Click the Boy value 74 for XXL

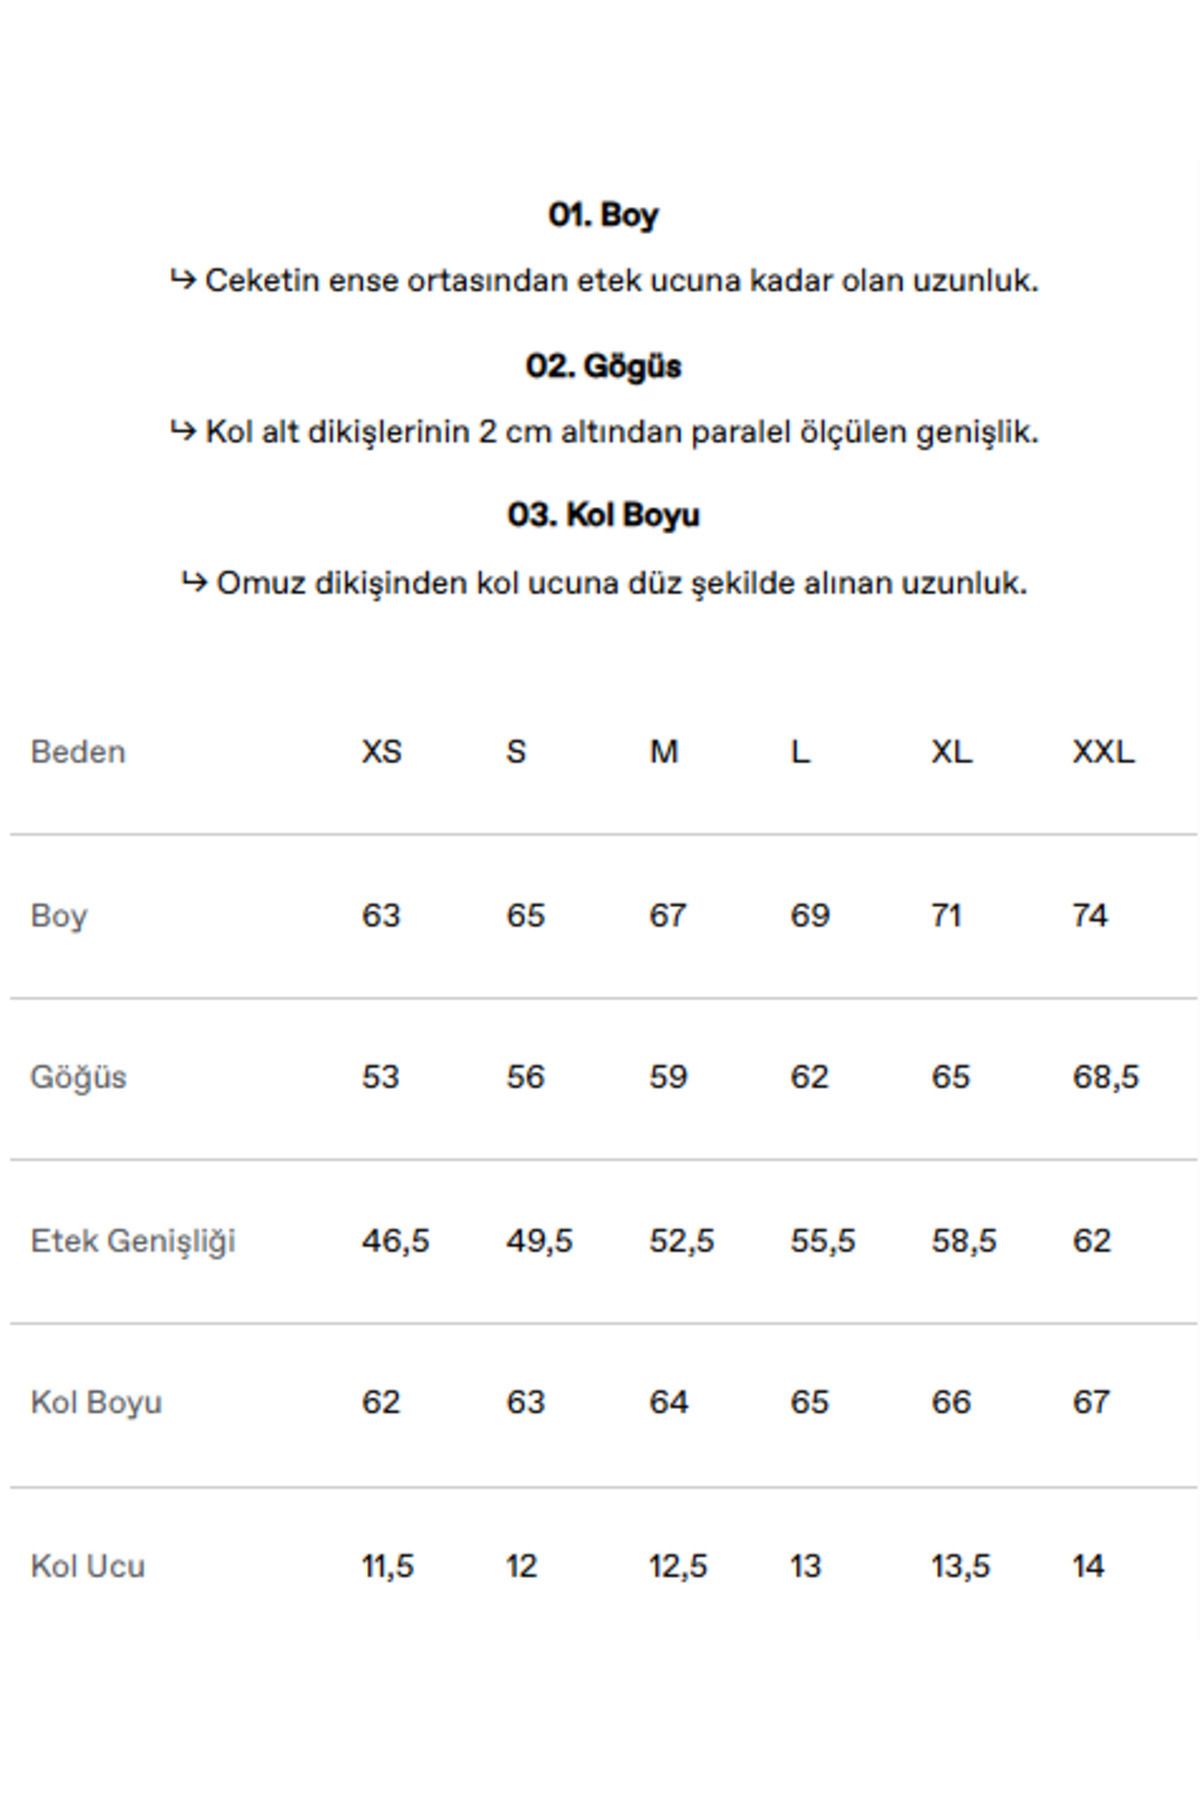coord(1090,915)
